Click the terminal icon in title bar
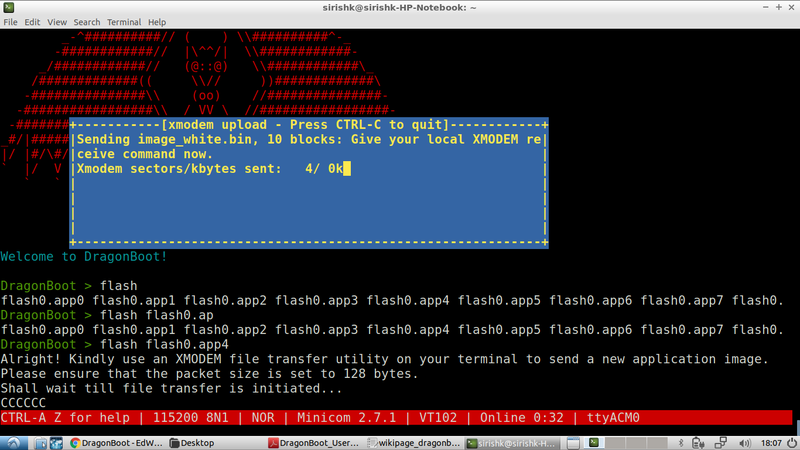This screenshot has height=450, width=800. coord(8,6)
